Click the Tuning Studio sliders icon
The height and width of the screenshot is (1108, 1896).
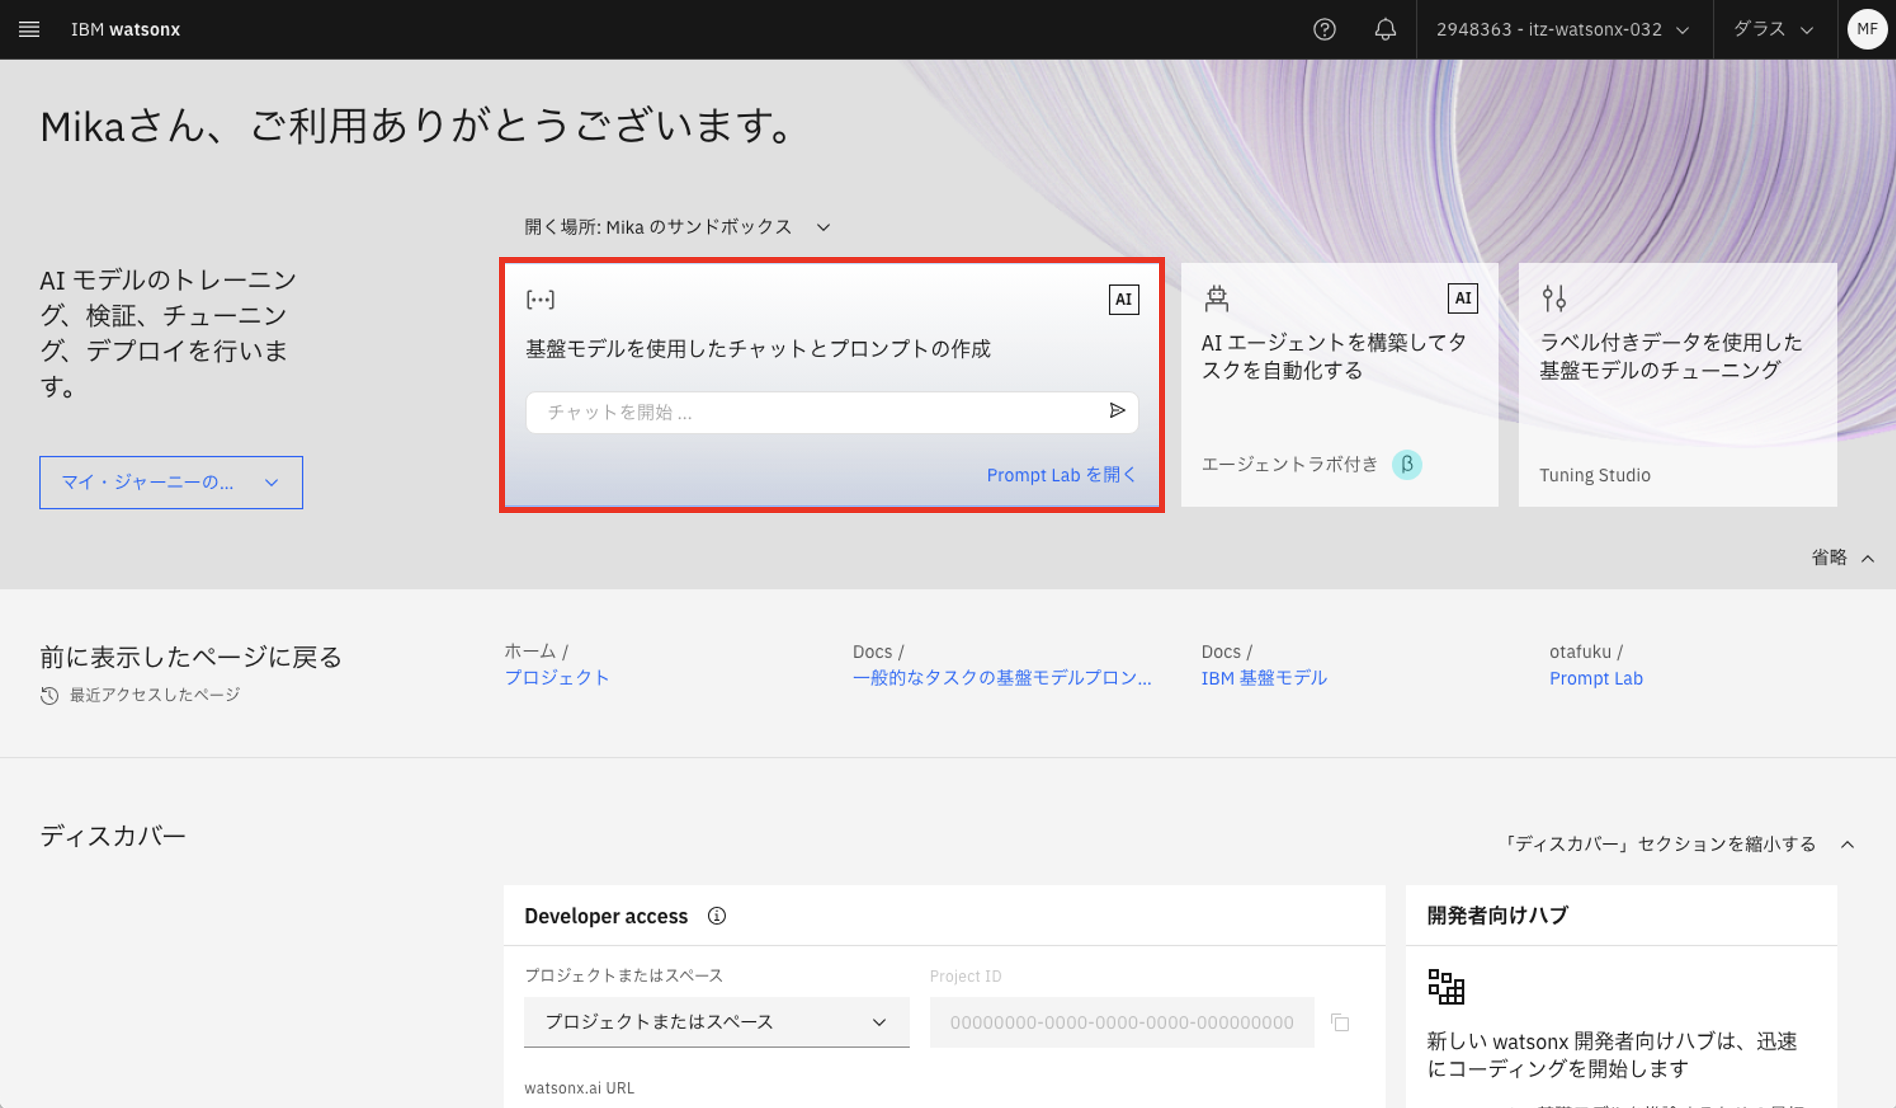(x=1553, y=298)
